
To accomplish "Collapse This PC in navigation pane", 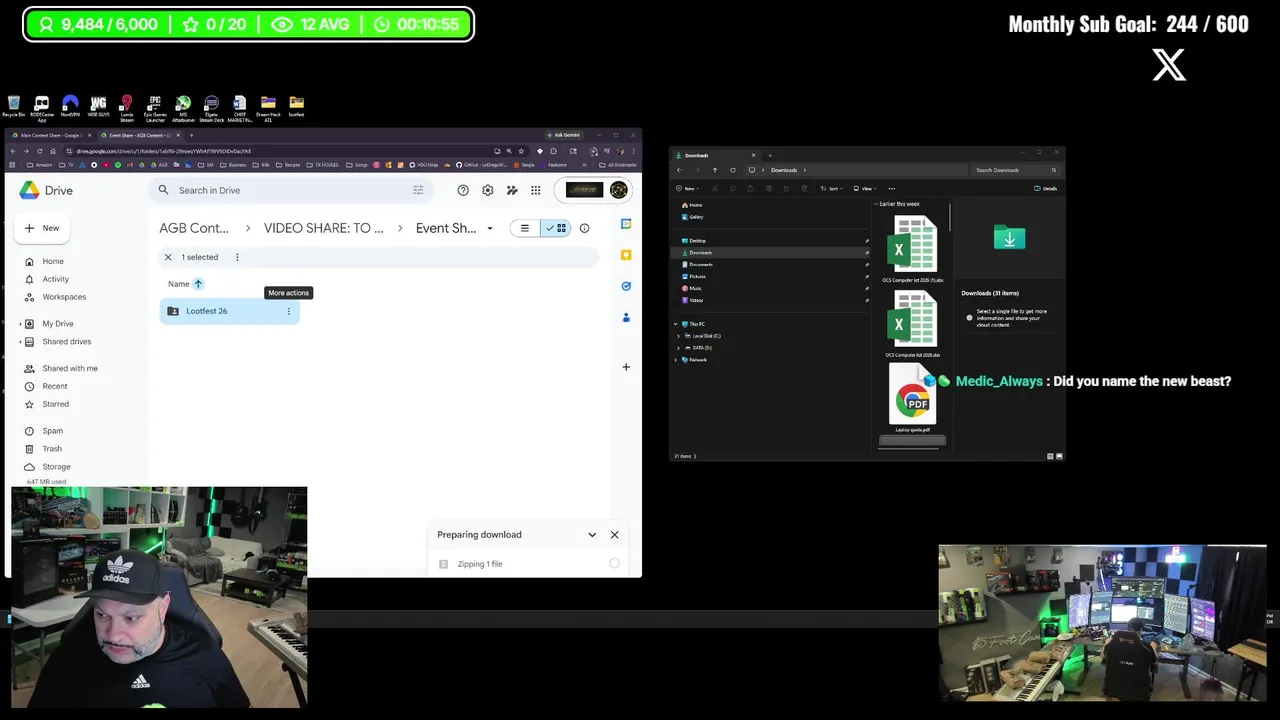I will coord(677,324).
